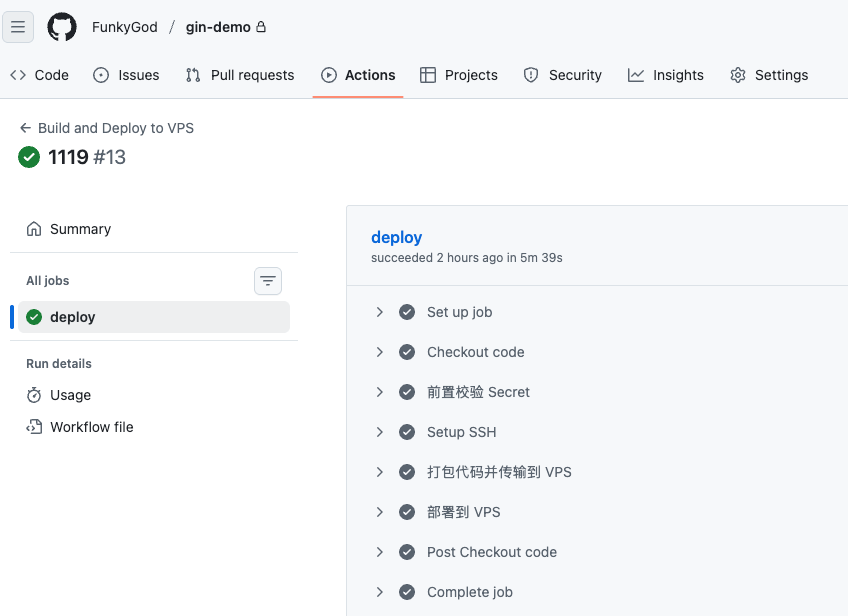Click the green success check beside 1119

29,157
